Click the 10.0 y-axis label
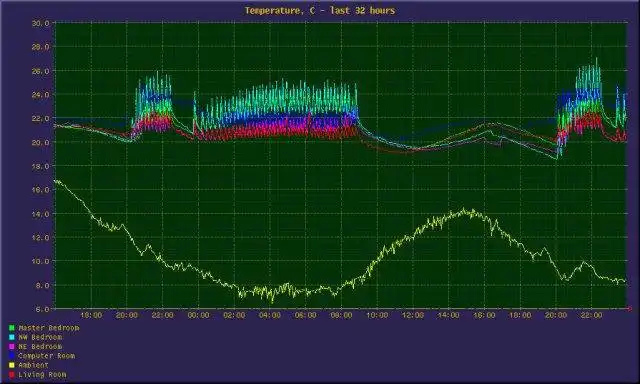This screenshot has height=384, width=640. point(41,261)
